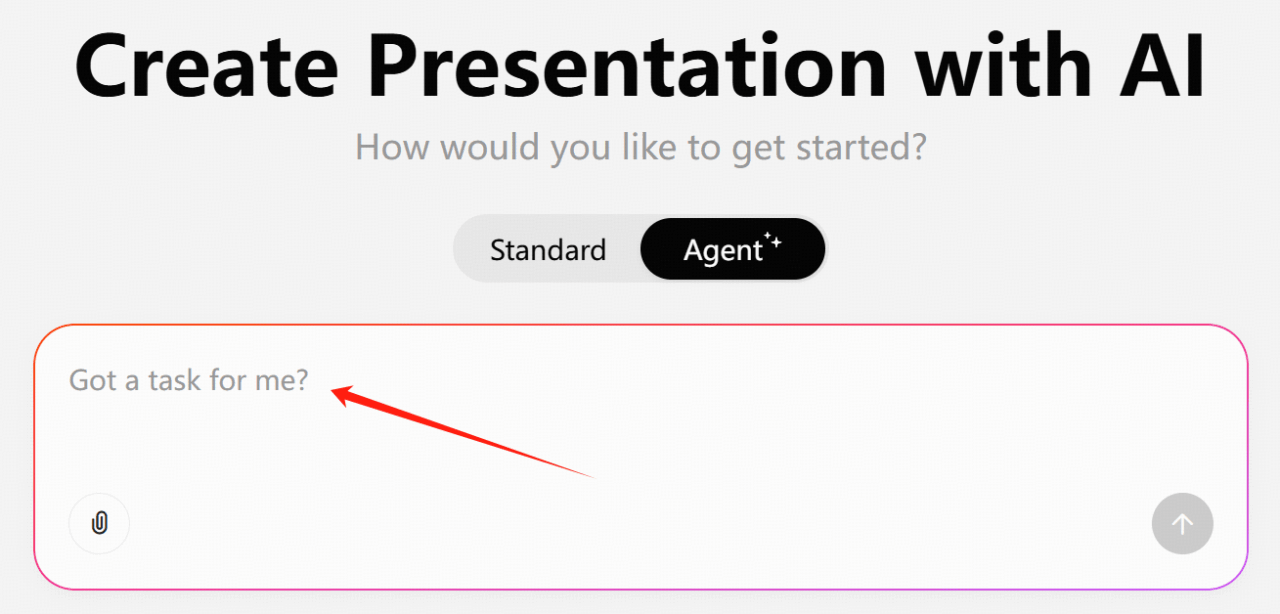Click the stars icon on the Agent pill

click(774, 236)
